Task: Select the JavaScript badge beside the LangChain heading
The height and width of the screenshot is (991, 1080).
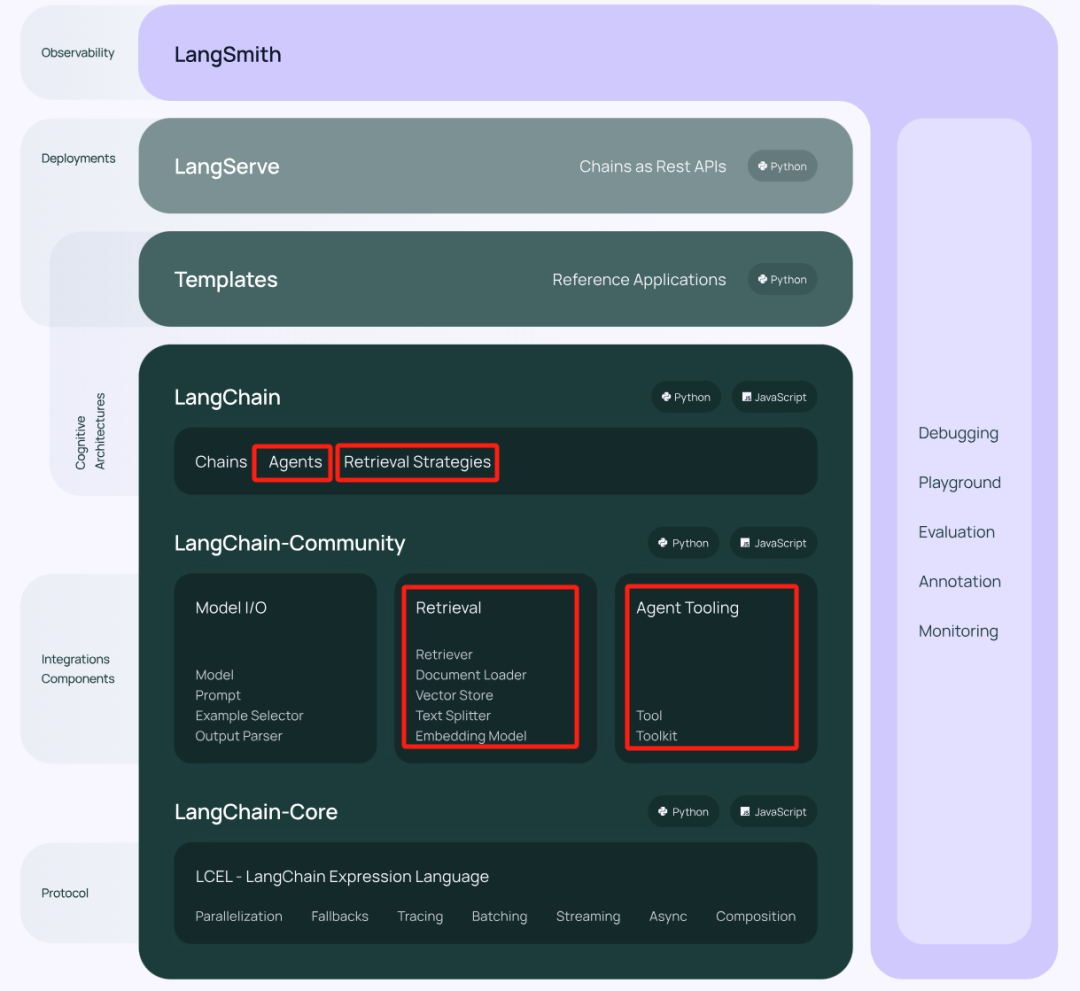Action: click(774, 397)
